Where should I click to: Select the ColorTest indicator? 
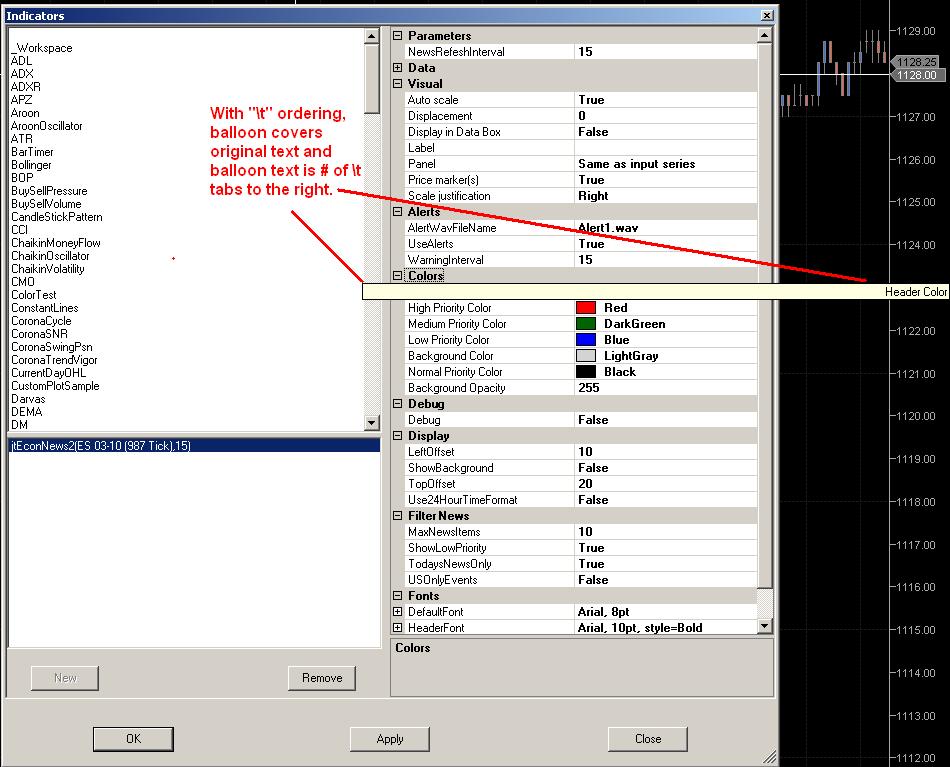click(x=34, y=295)
